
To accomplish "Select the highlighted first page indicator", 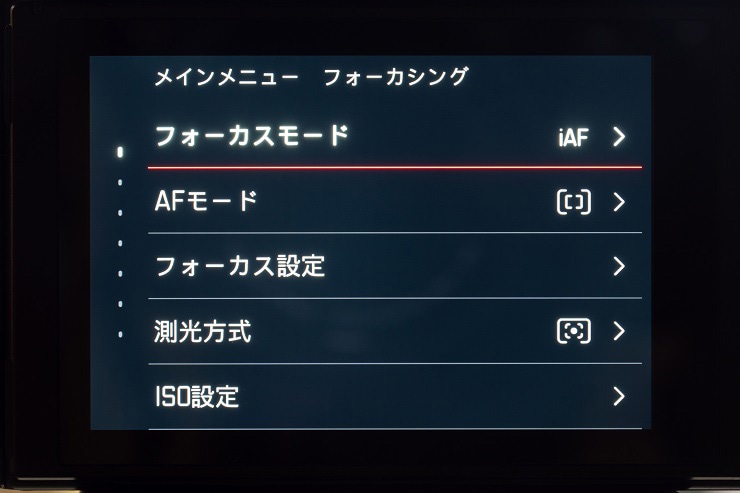I will [120, 152].
